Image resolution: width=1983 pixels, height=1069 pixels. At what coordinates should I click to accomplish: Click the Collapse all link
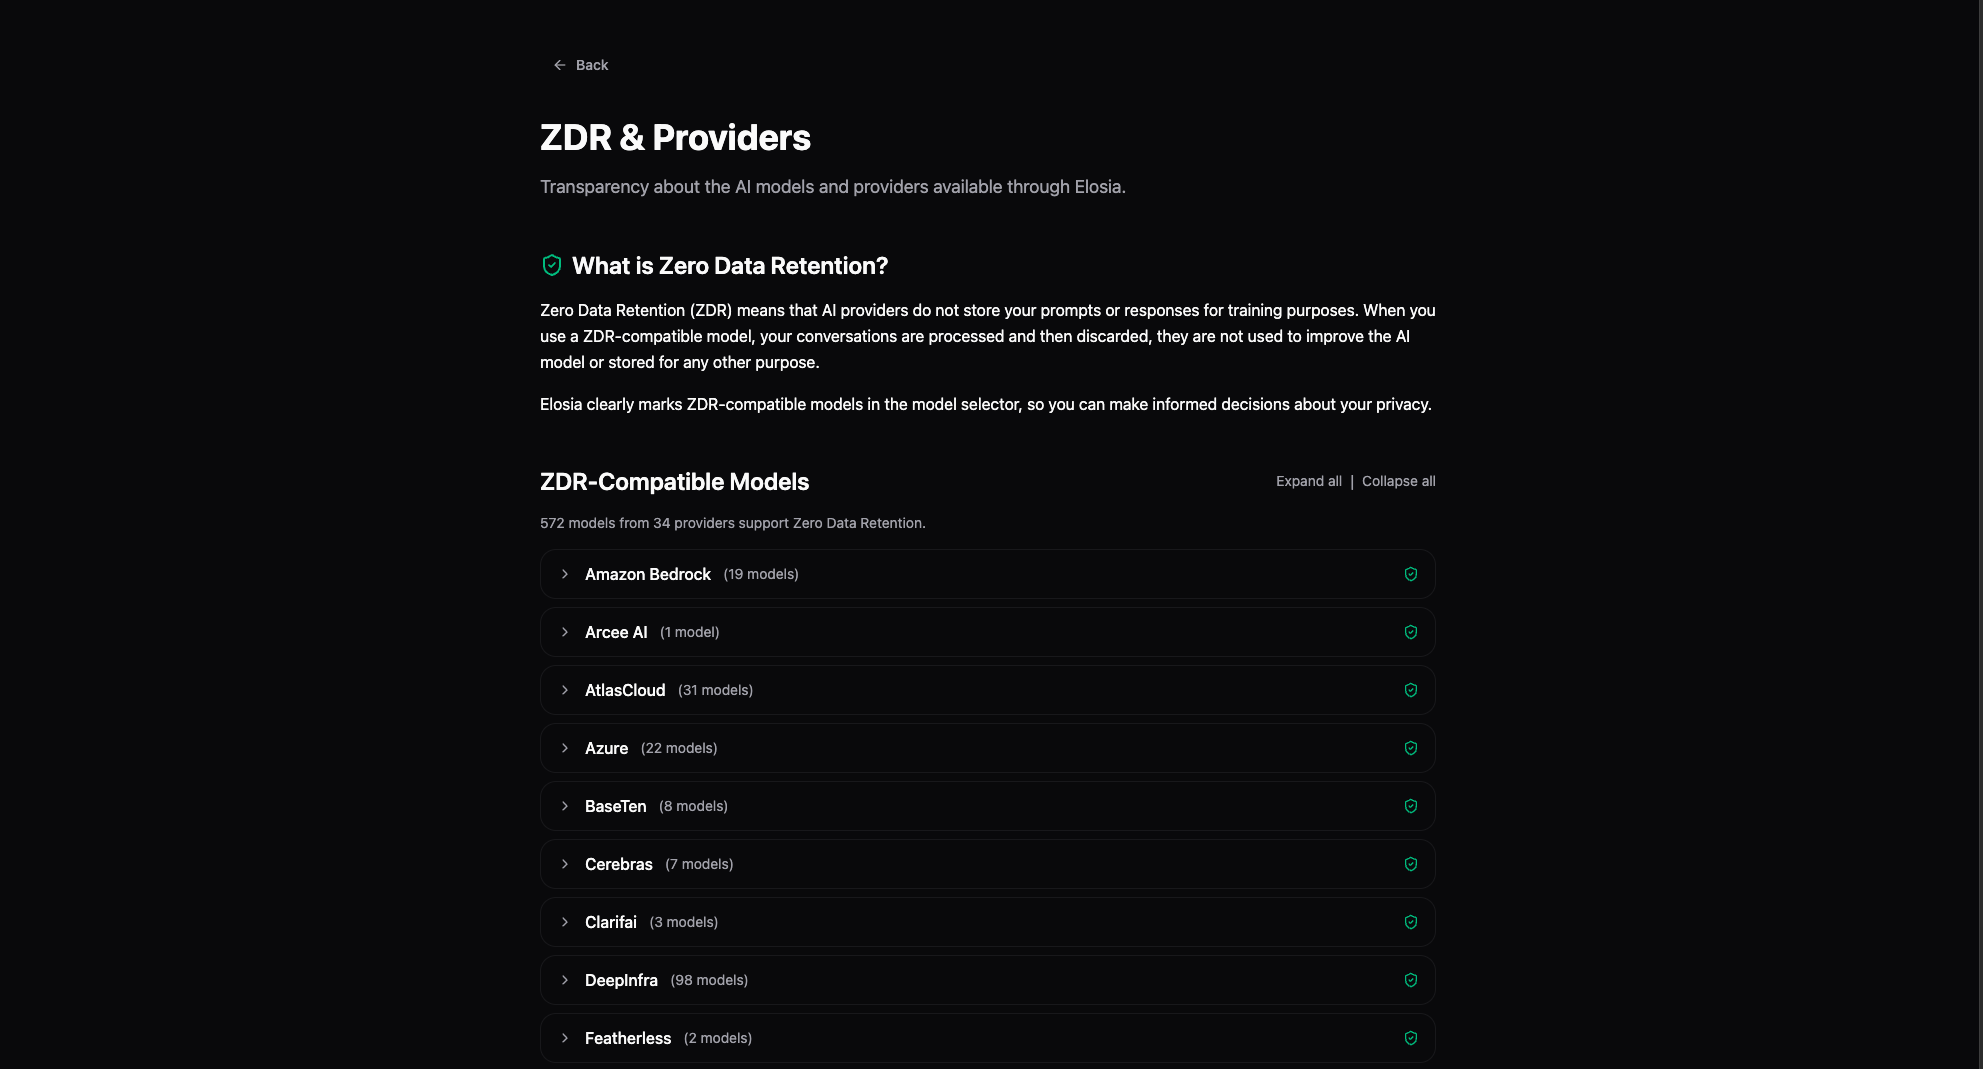coord(1398,481)
